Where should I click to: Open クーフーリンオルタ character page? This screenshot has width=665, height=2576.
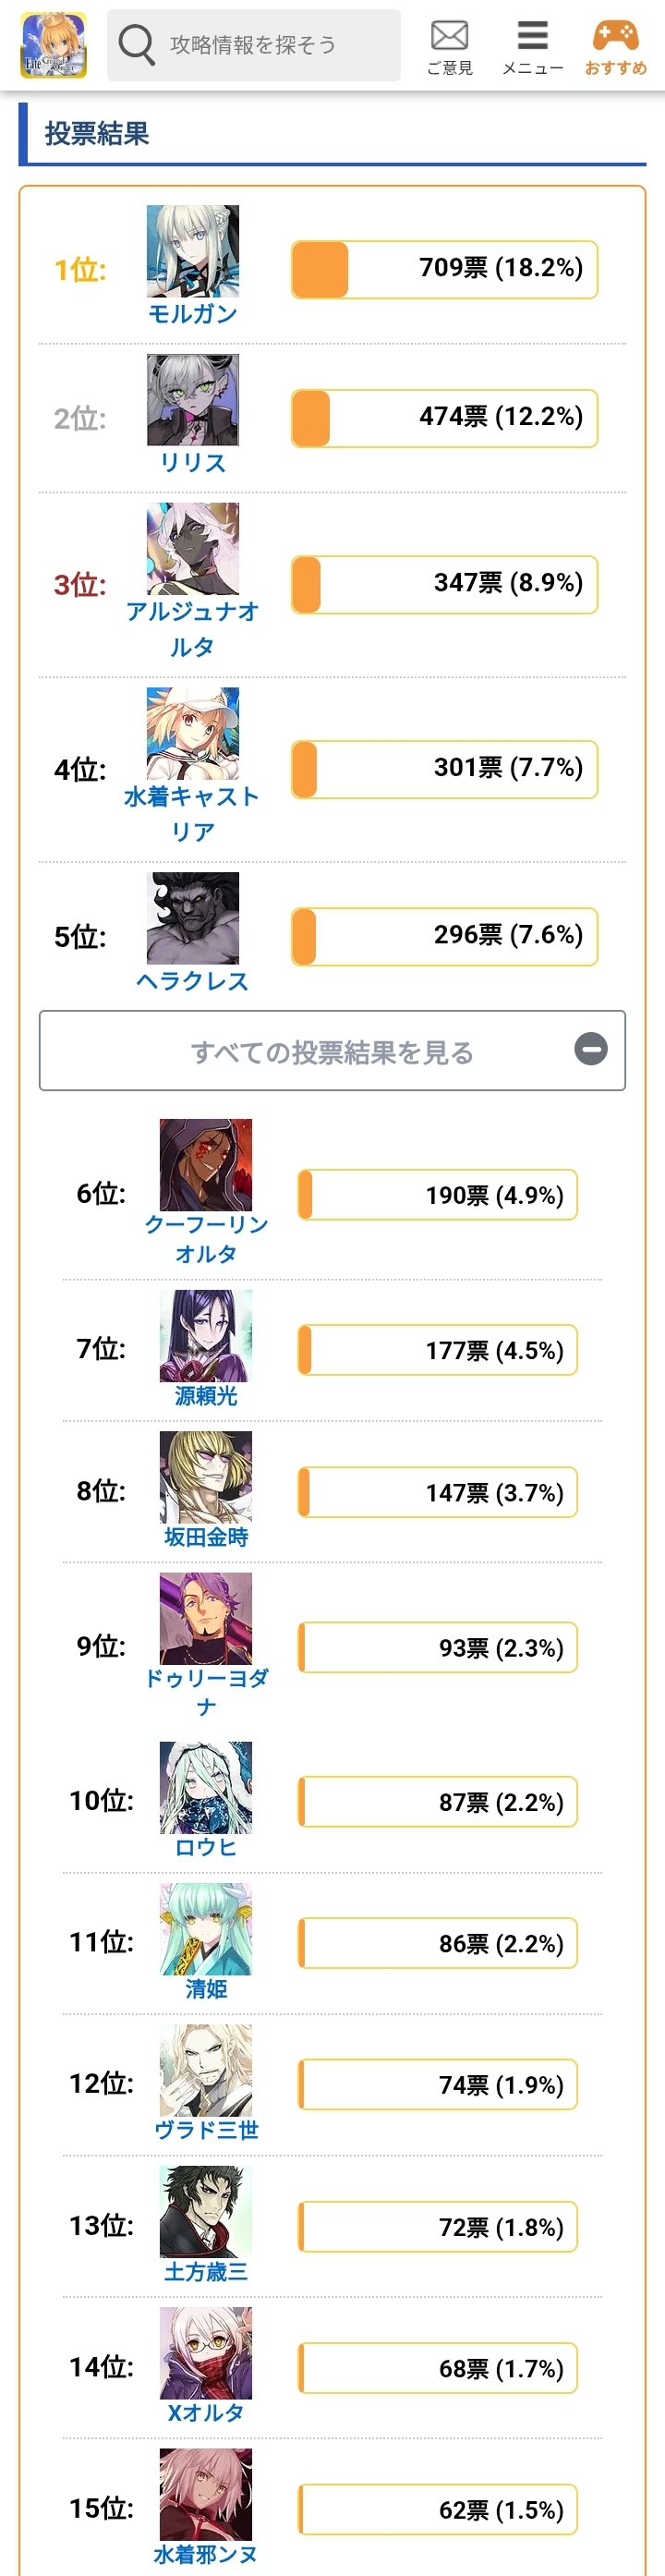[x=206, y=1238]
